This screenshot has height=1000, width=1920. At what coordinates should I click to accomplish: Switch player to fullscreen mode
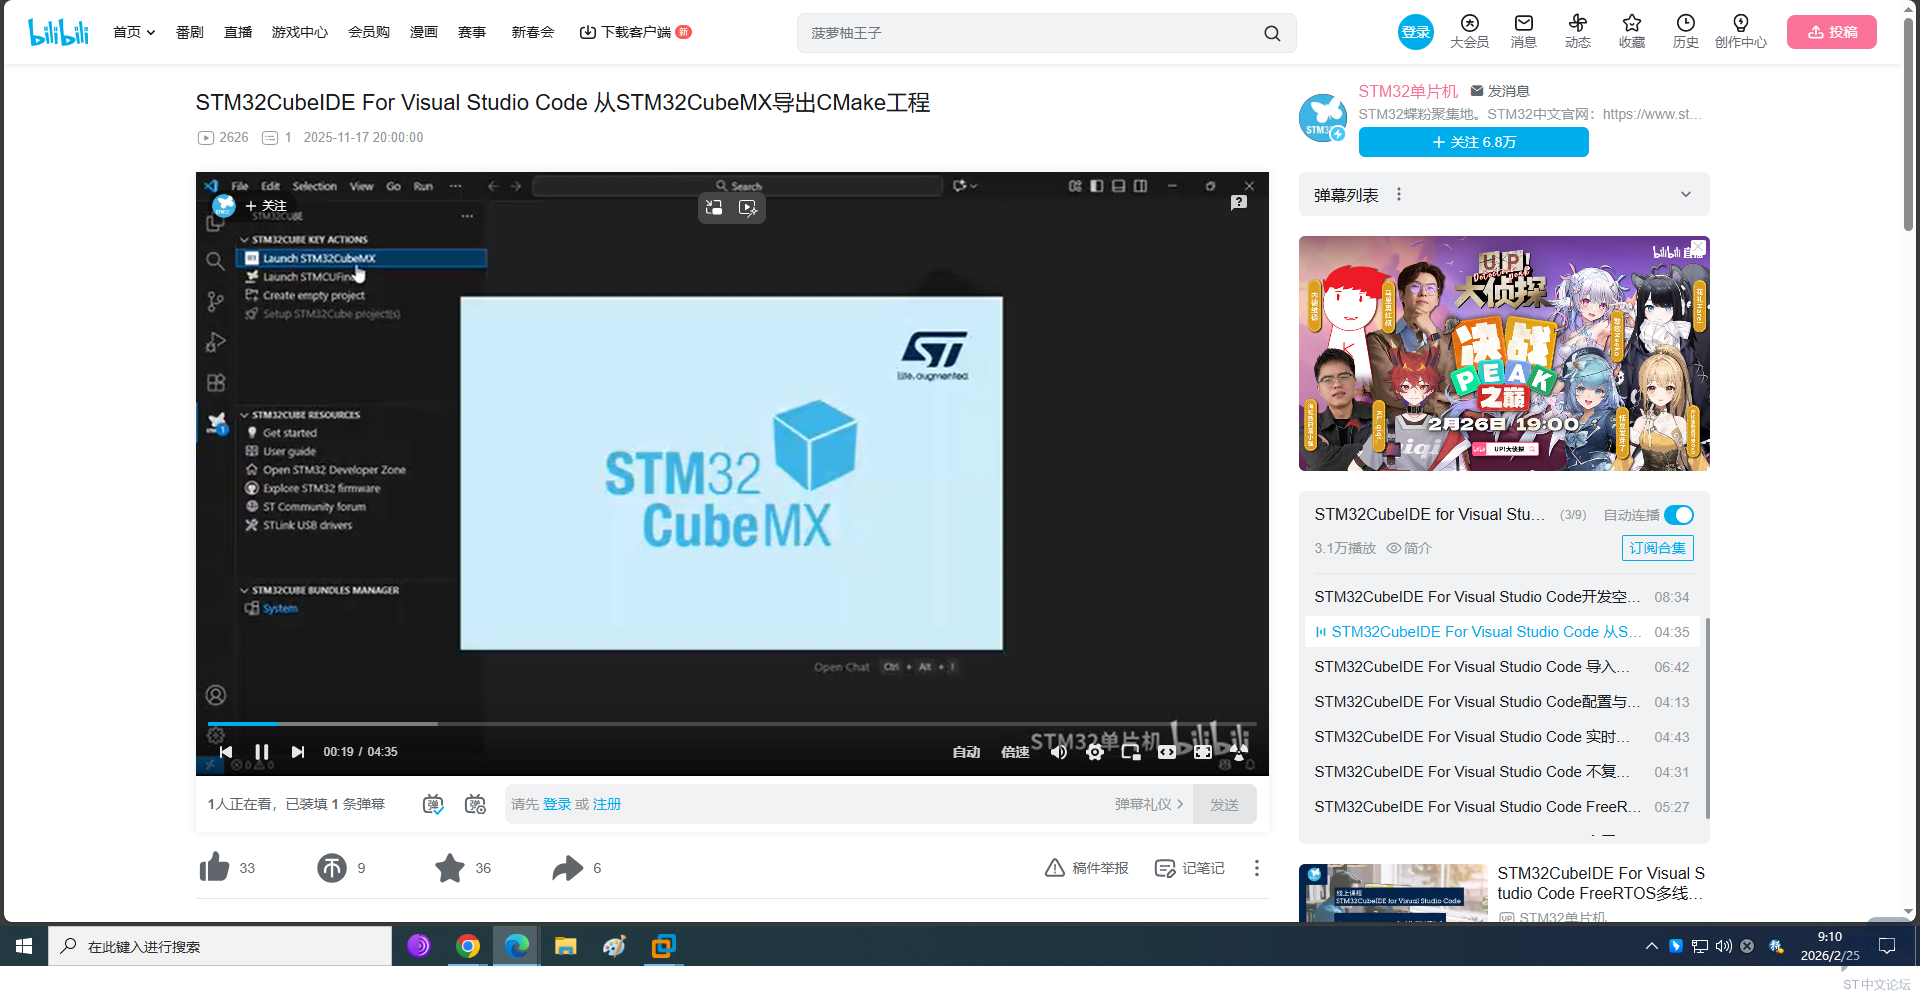1239,752
